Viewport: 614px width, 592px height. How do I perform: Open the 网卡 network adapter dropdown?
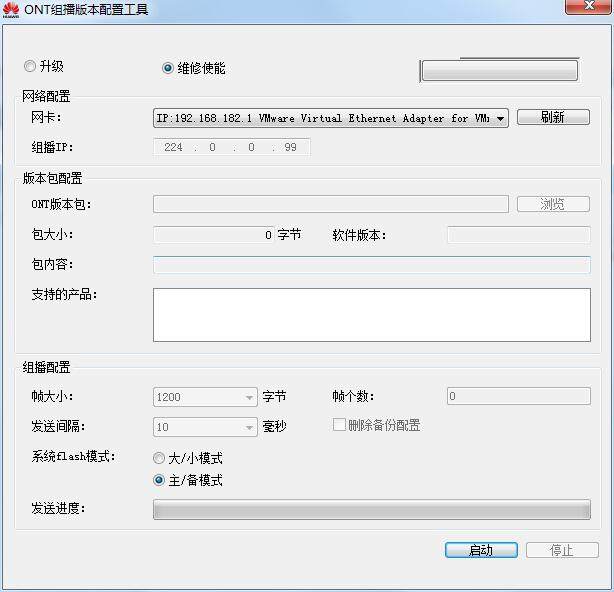tap(330, 118)
